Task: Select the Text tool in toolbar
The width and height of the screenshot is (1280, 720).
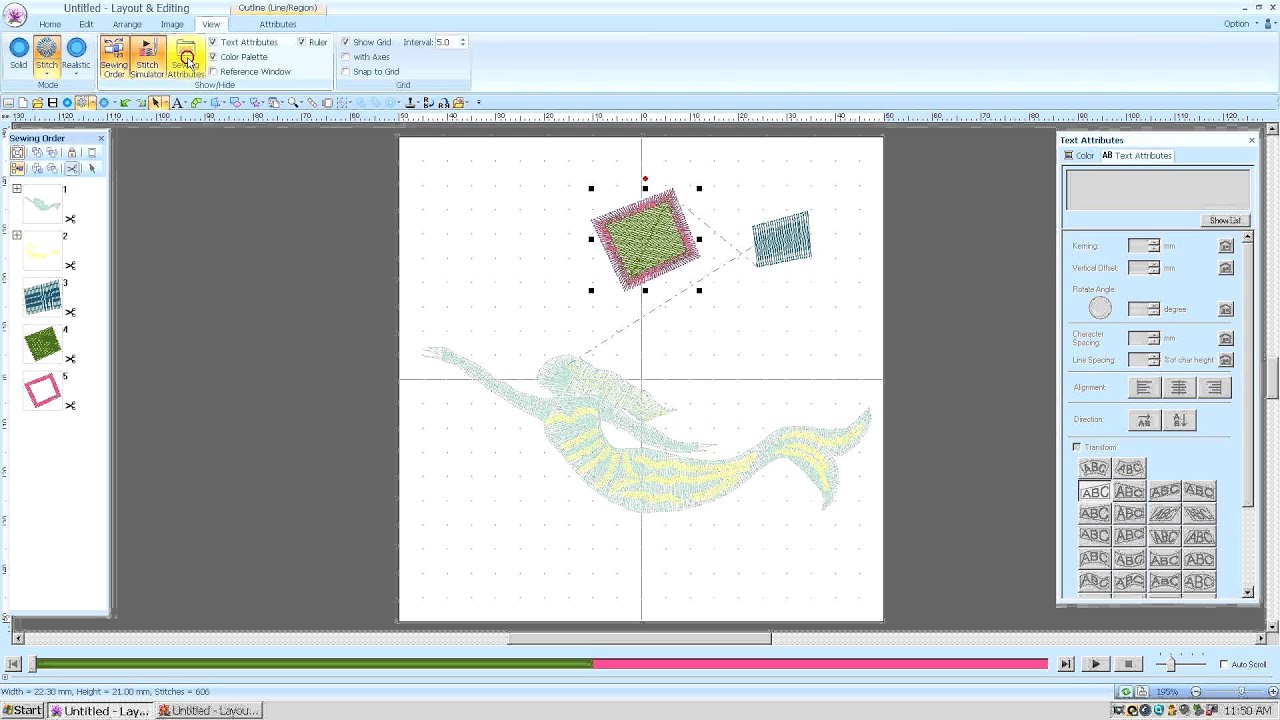Action: pyautogui.click(x=177, y=102)
